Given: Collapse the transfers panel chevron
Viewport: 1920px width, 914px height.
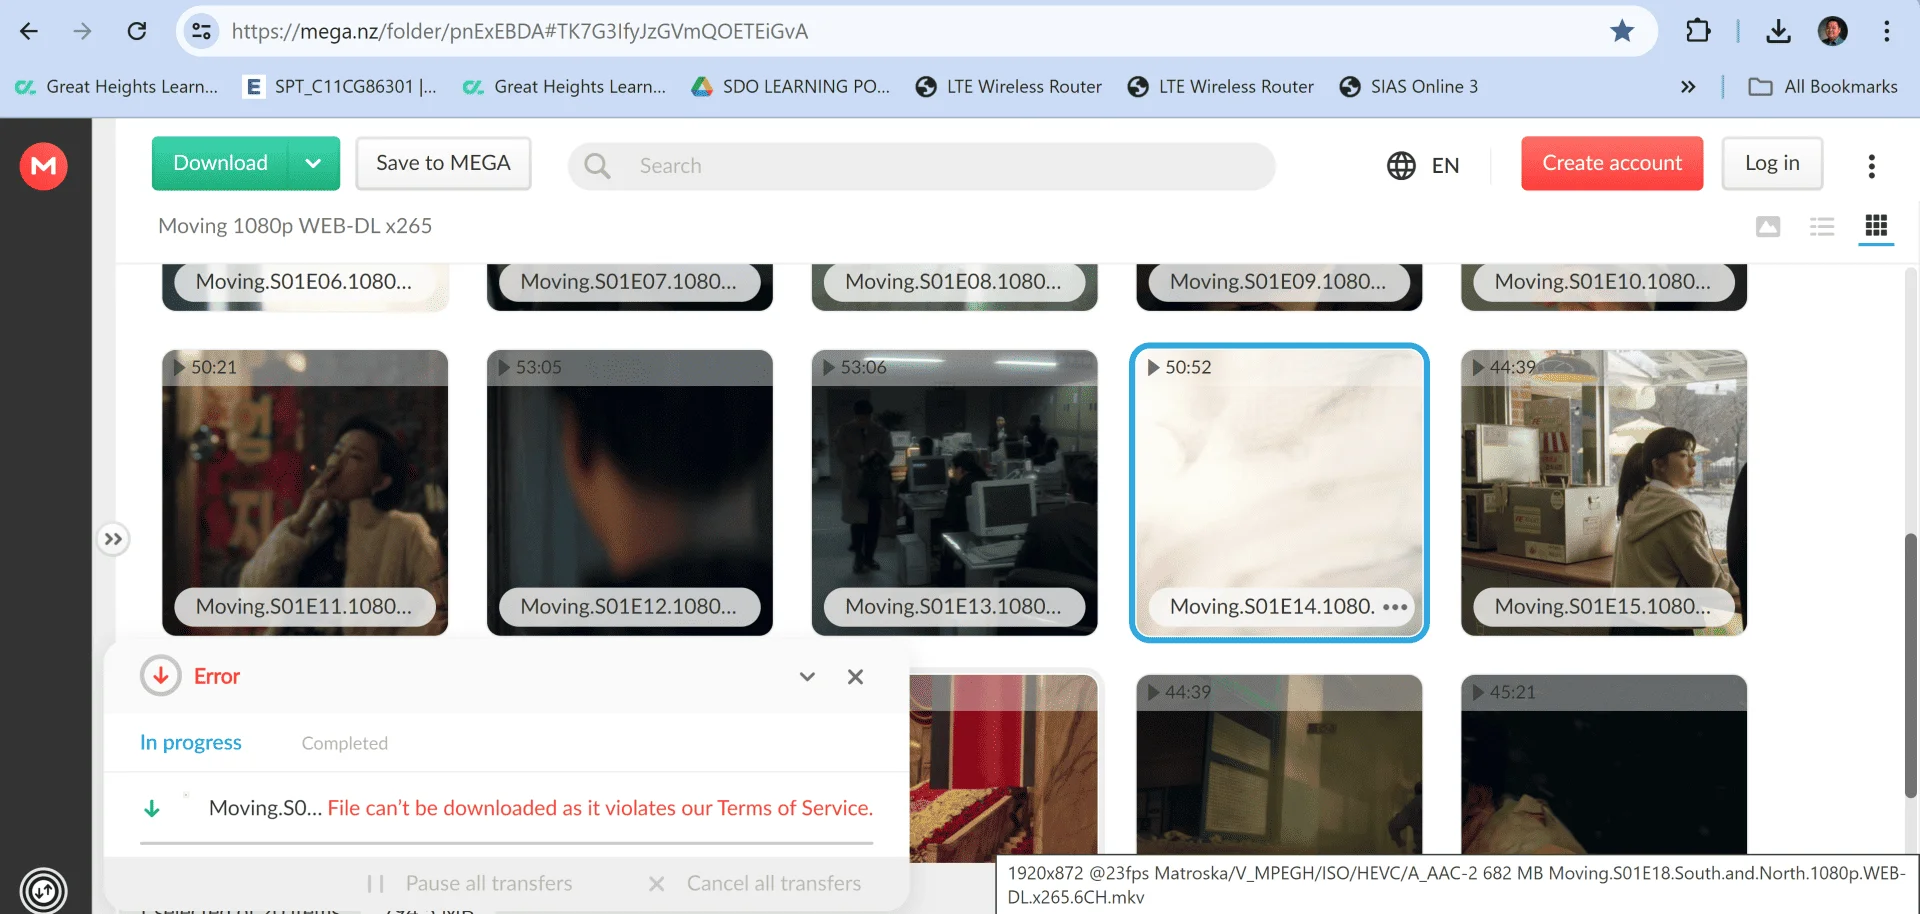Looking at the screenshot, I should (807, 677).
